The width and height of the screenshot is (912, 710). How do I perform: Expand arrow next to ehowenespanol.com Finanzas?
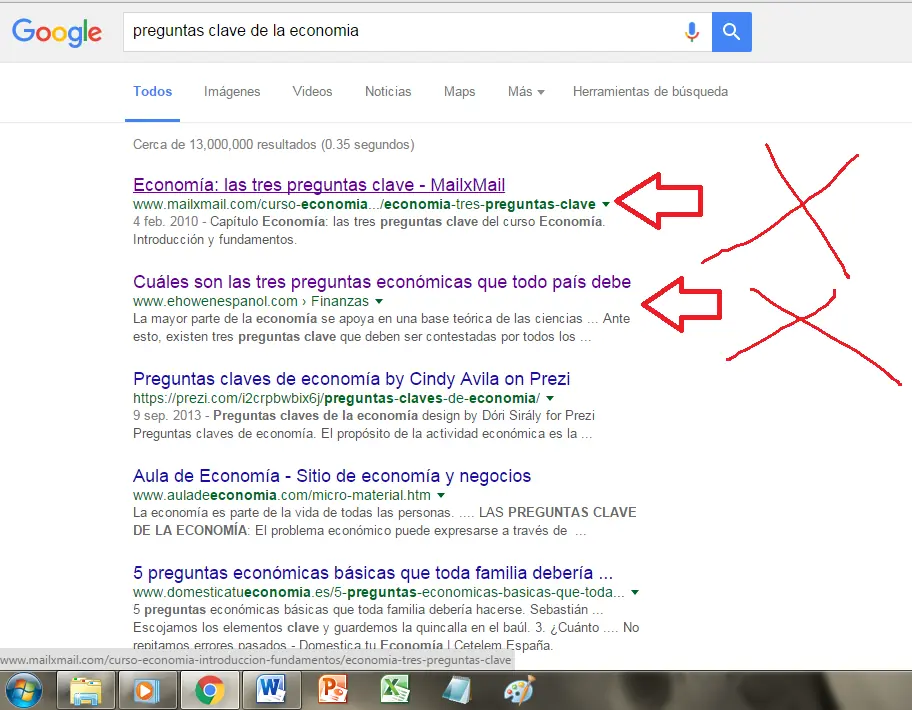click(x=379, y=301)
